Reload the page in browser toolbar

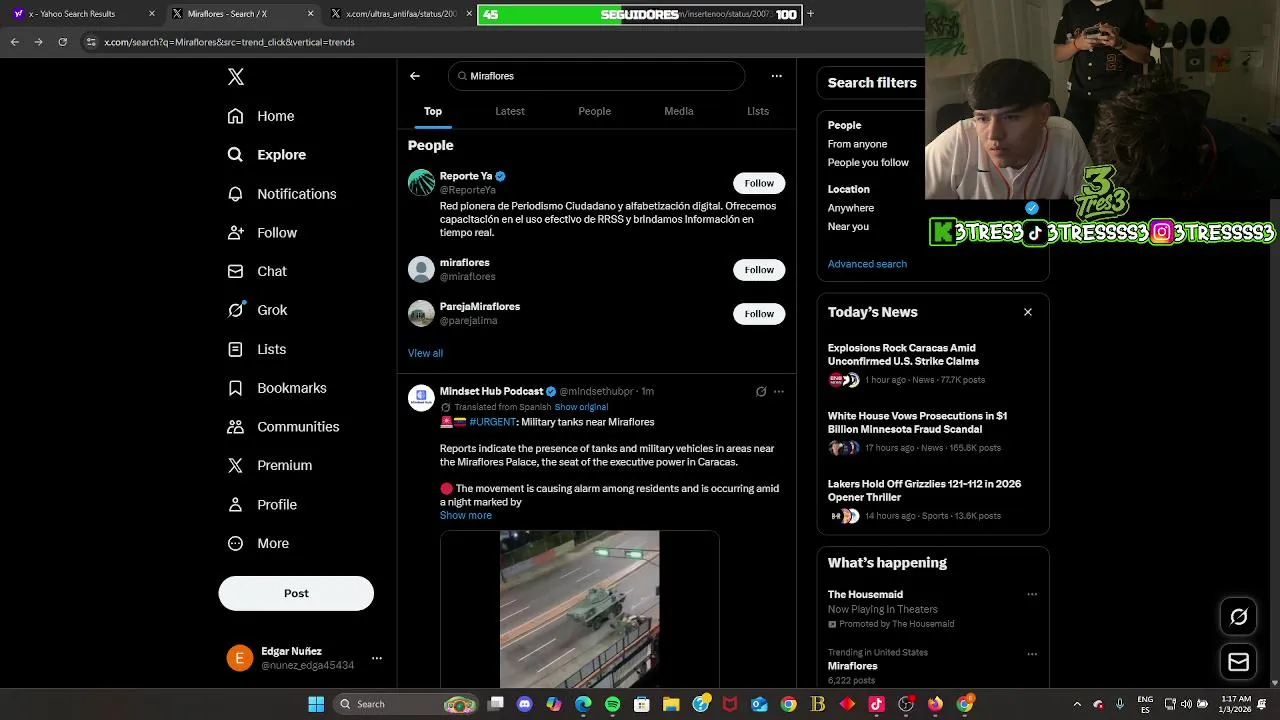[x=62, y=42]
